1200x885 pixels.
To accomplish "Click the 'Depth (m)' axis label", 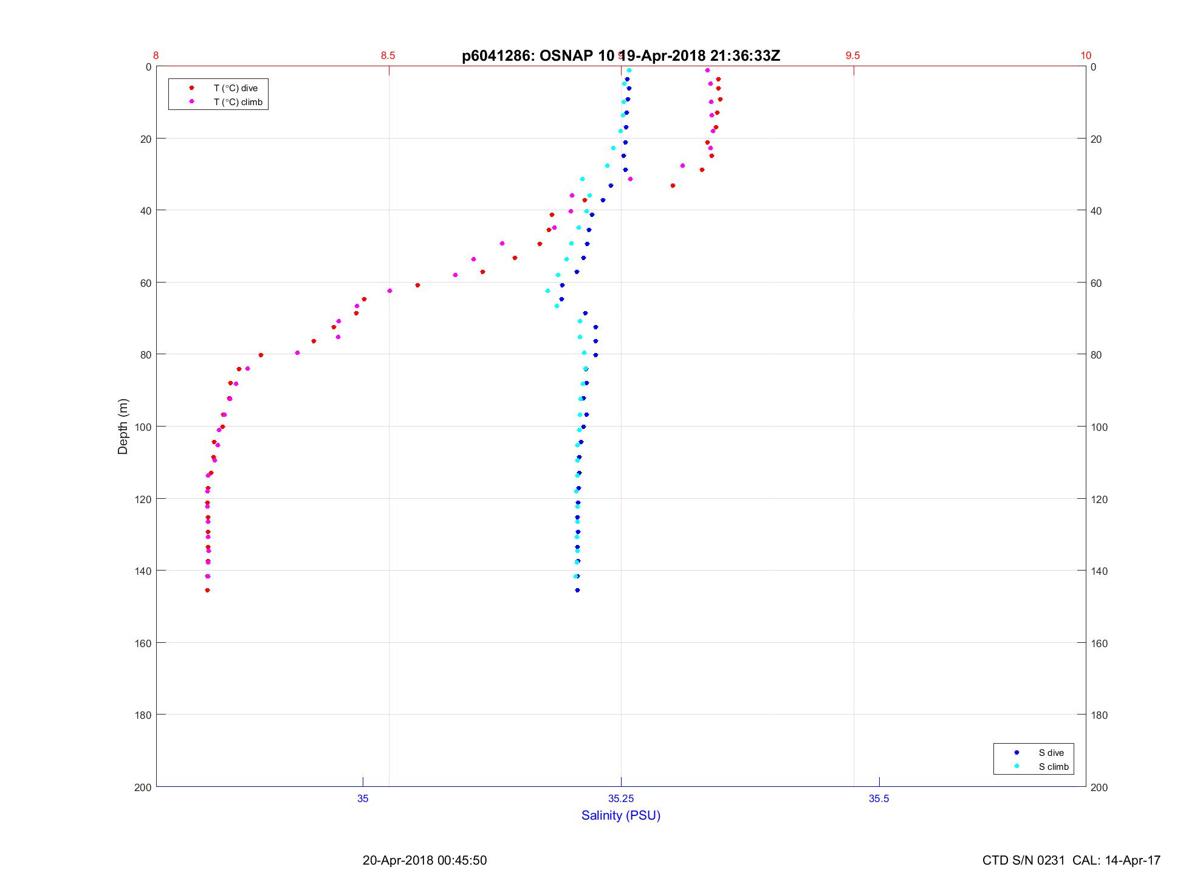I will click(123, 426).
